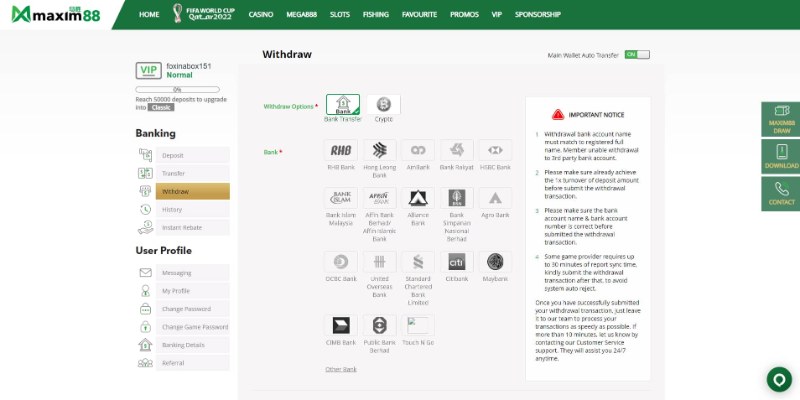Open the PROMOS navigation tab
This screenshot has height=400, width=800.
click(463, 15)
